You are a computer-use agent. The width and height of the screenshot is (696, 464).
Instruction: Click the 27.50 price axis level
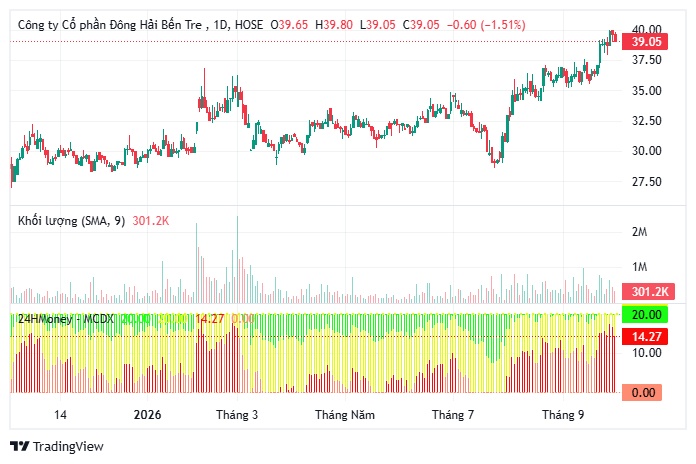point(647,182)
